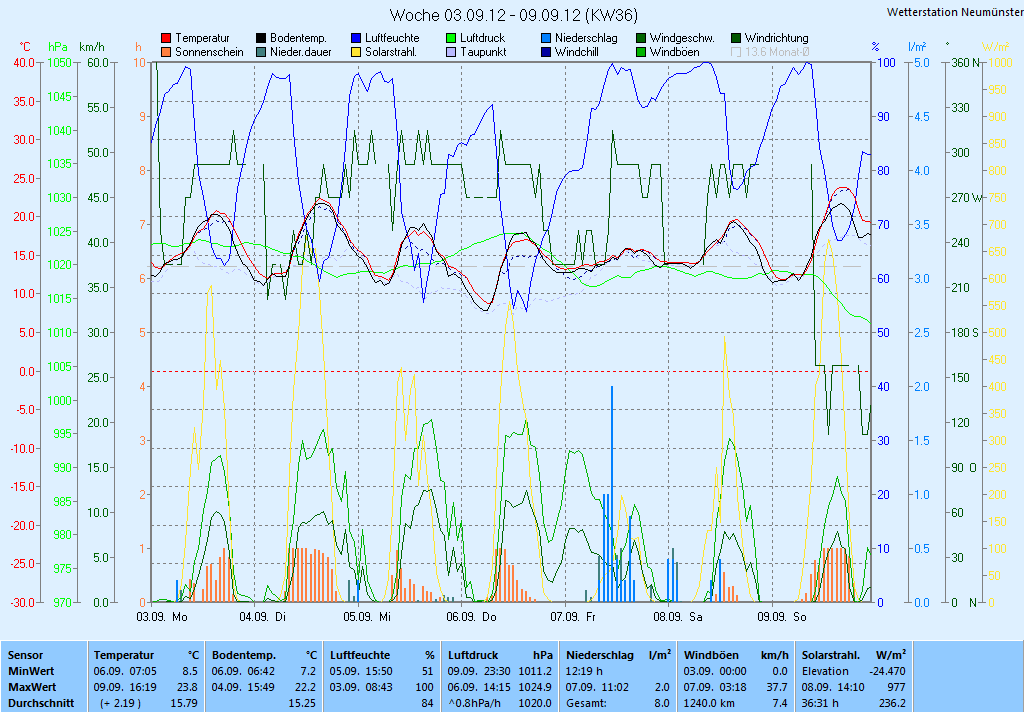Screen dimensions: 1024x712
Task: Click the MaxWert row label
Action: (33, 687)
